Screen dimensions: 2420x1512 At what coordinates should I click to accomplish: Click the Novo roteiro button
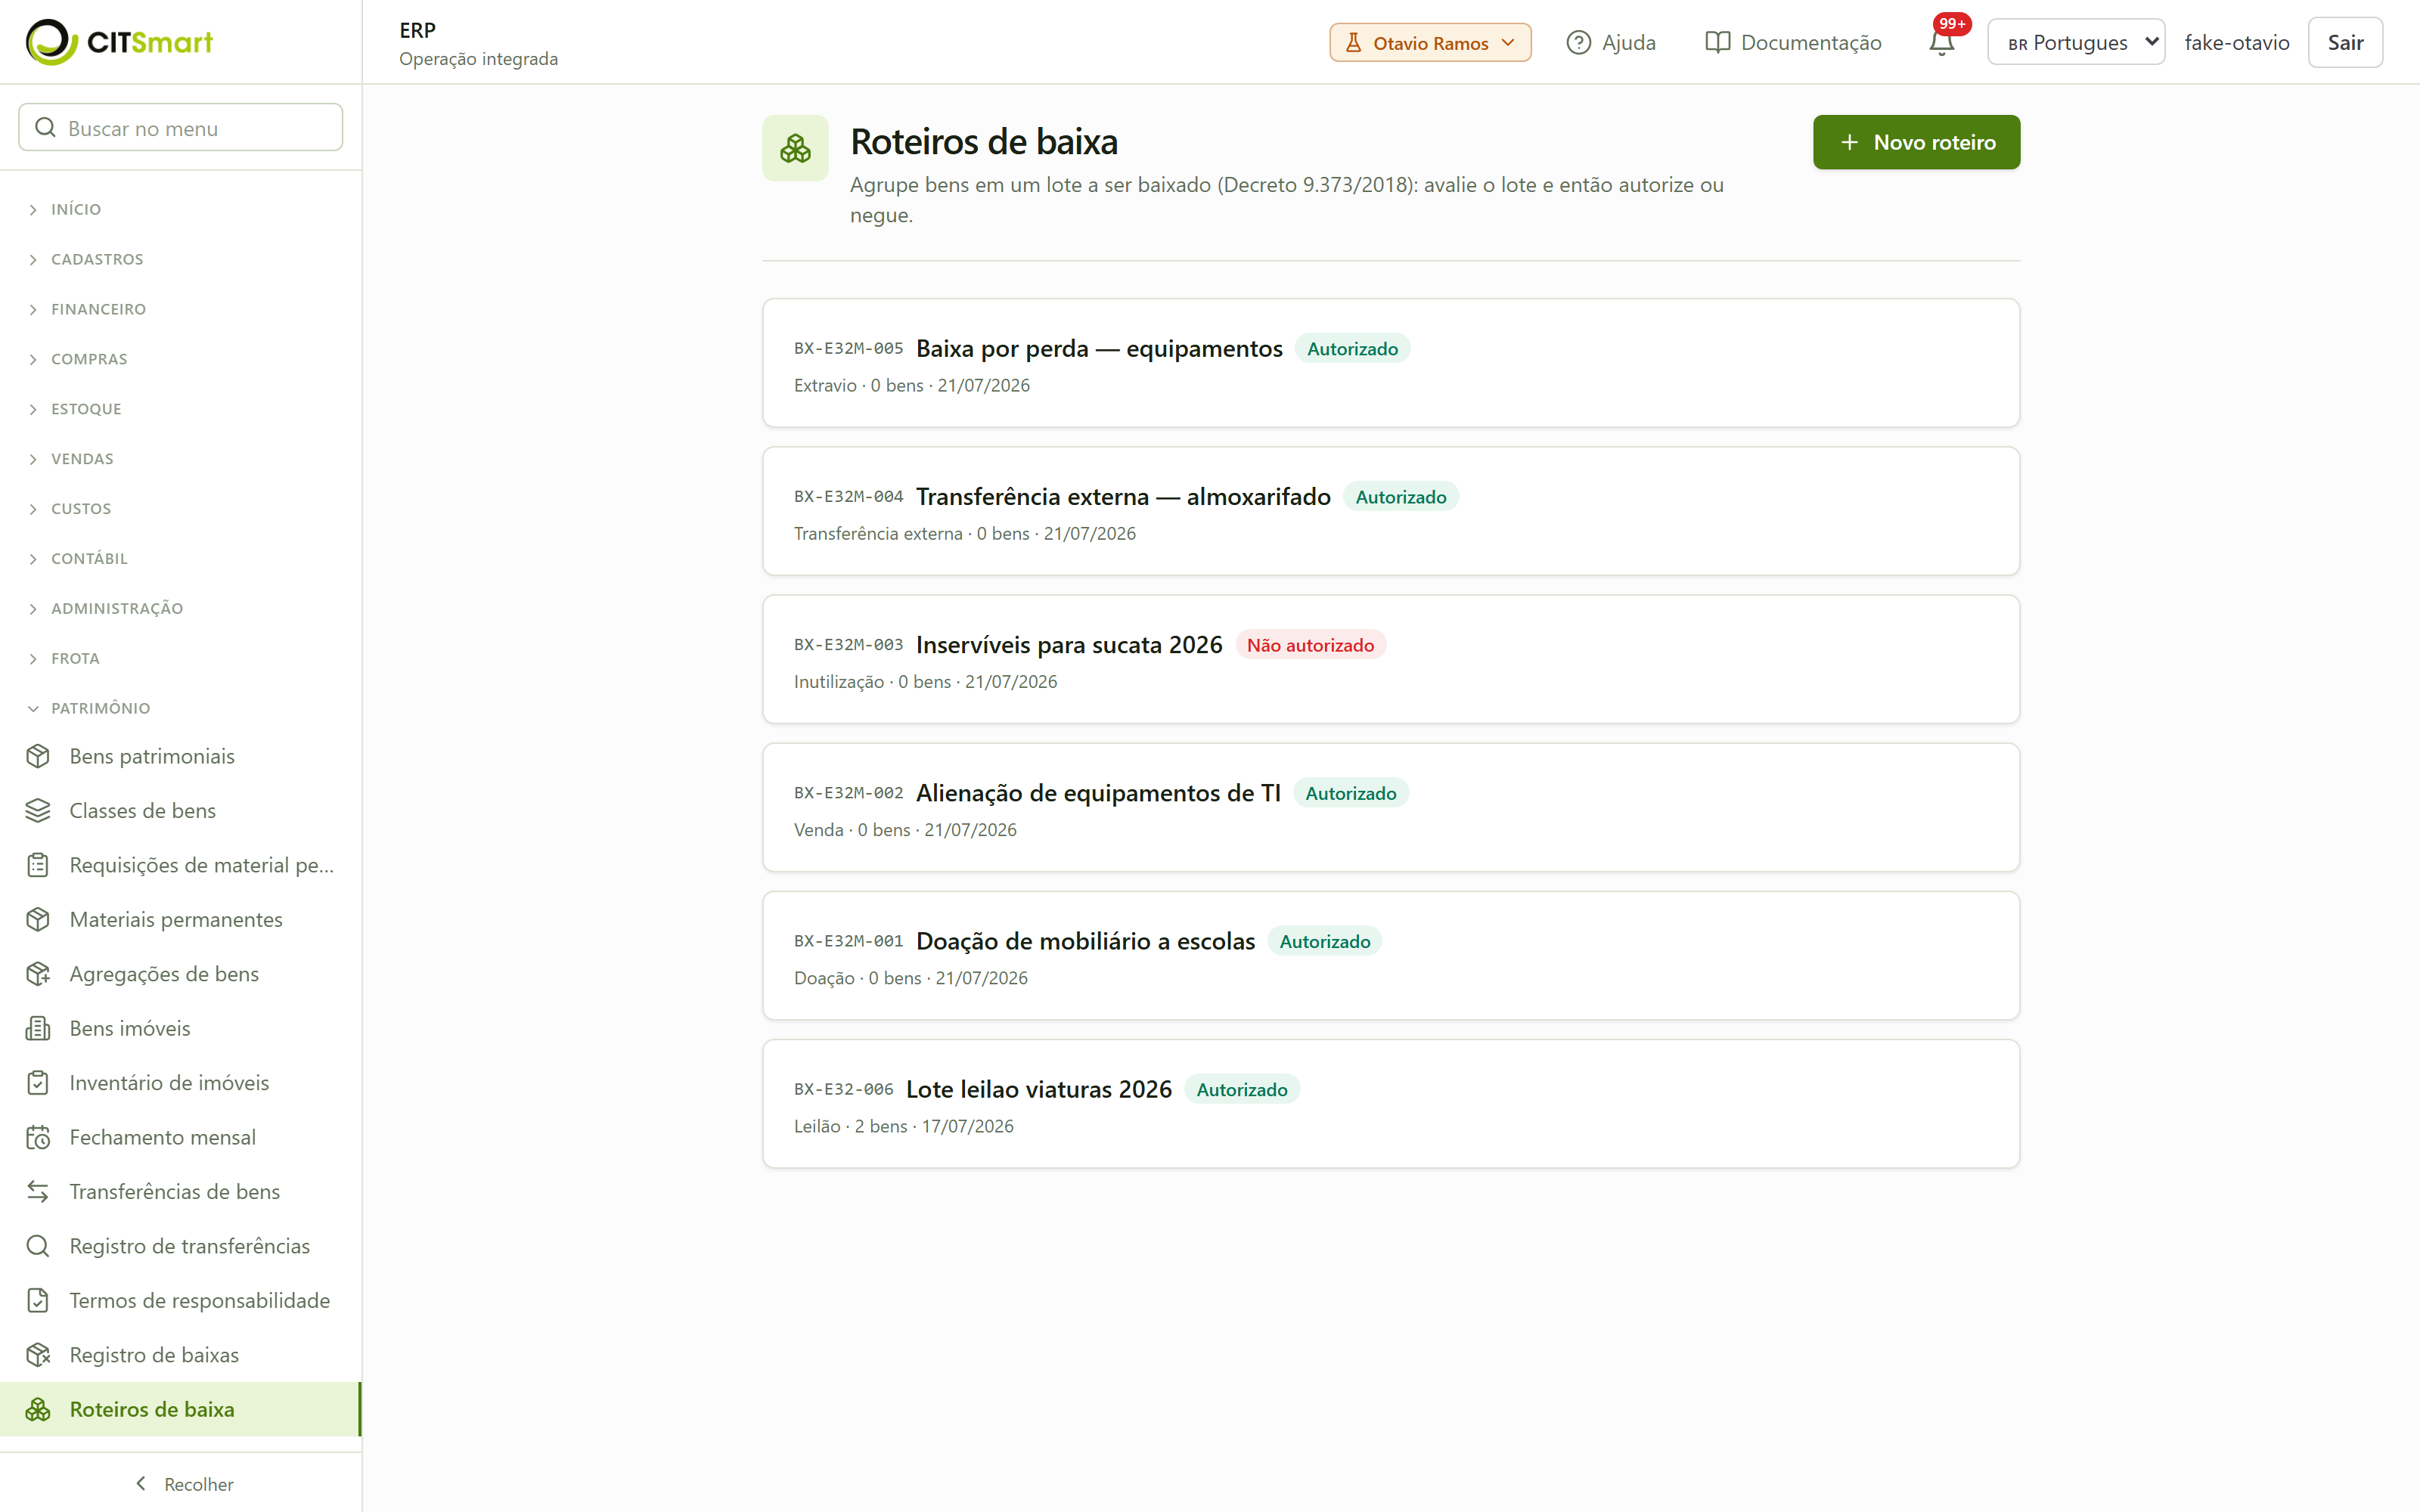(x=1916, y=142)
